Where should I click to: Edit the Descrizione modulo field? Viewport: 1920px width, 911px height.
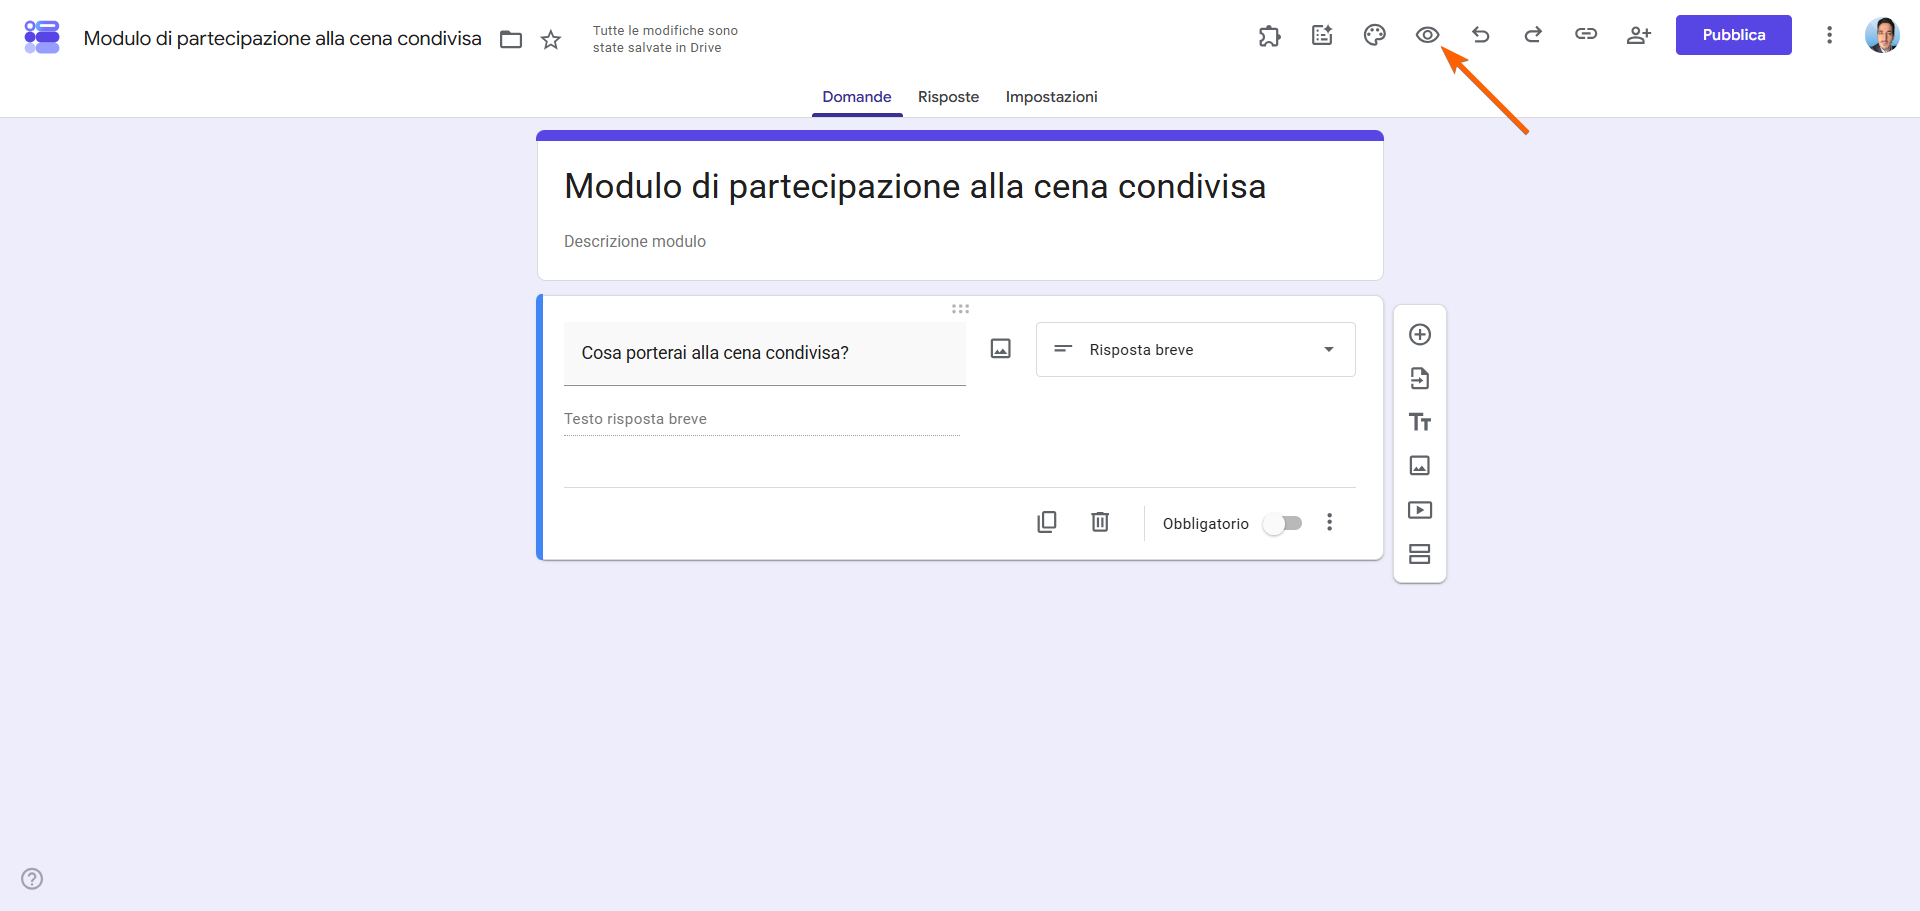960,242
